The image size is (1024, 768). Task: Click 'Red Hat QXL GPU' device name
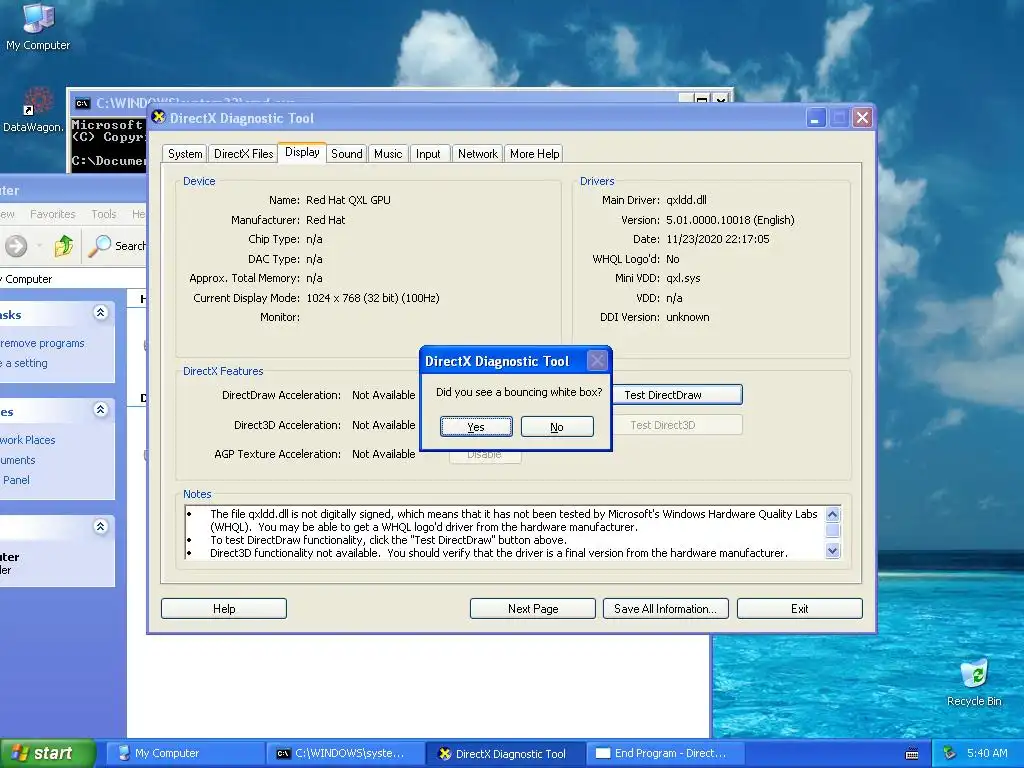coord(348,200)
